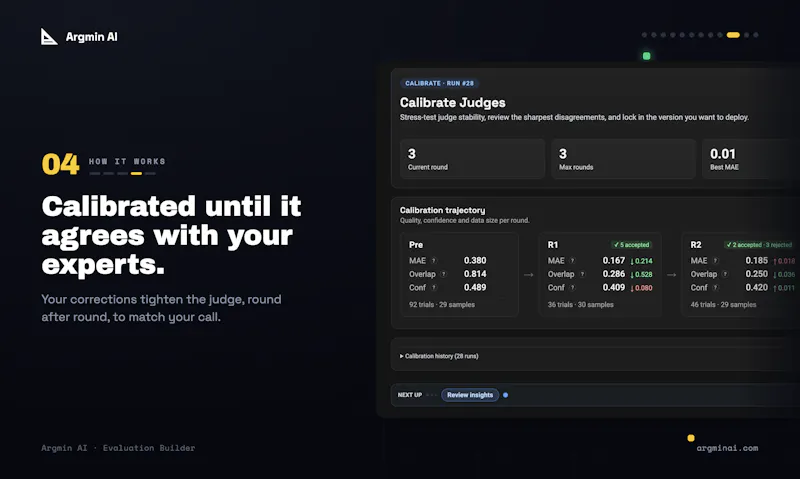Click the Calibrate Judges heading
This screenshot has height=479, width=800.
(x=453, y=103)
